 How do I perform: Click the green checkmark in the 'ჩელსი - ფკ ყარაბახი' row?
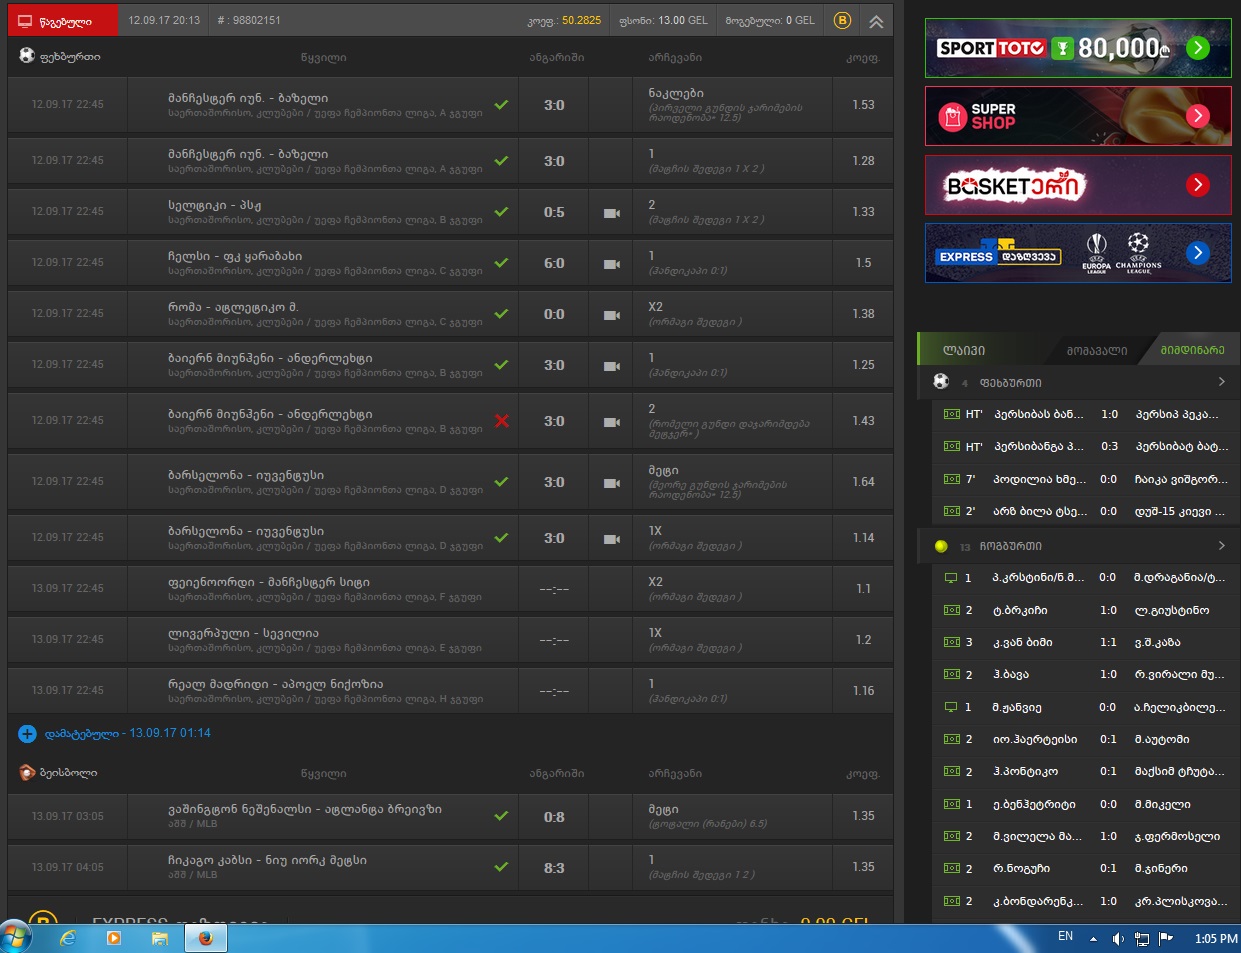tap(501, 263)
